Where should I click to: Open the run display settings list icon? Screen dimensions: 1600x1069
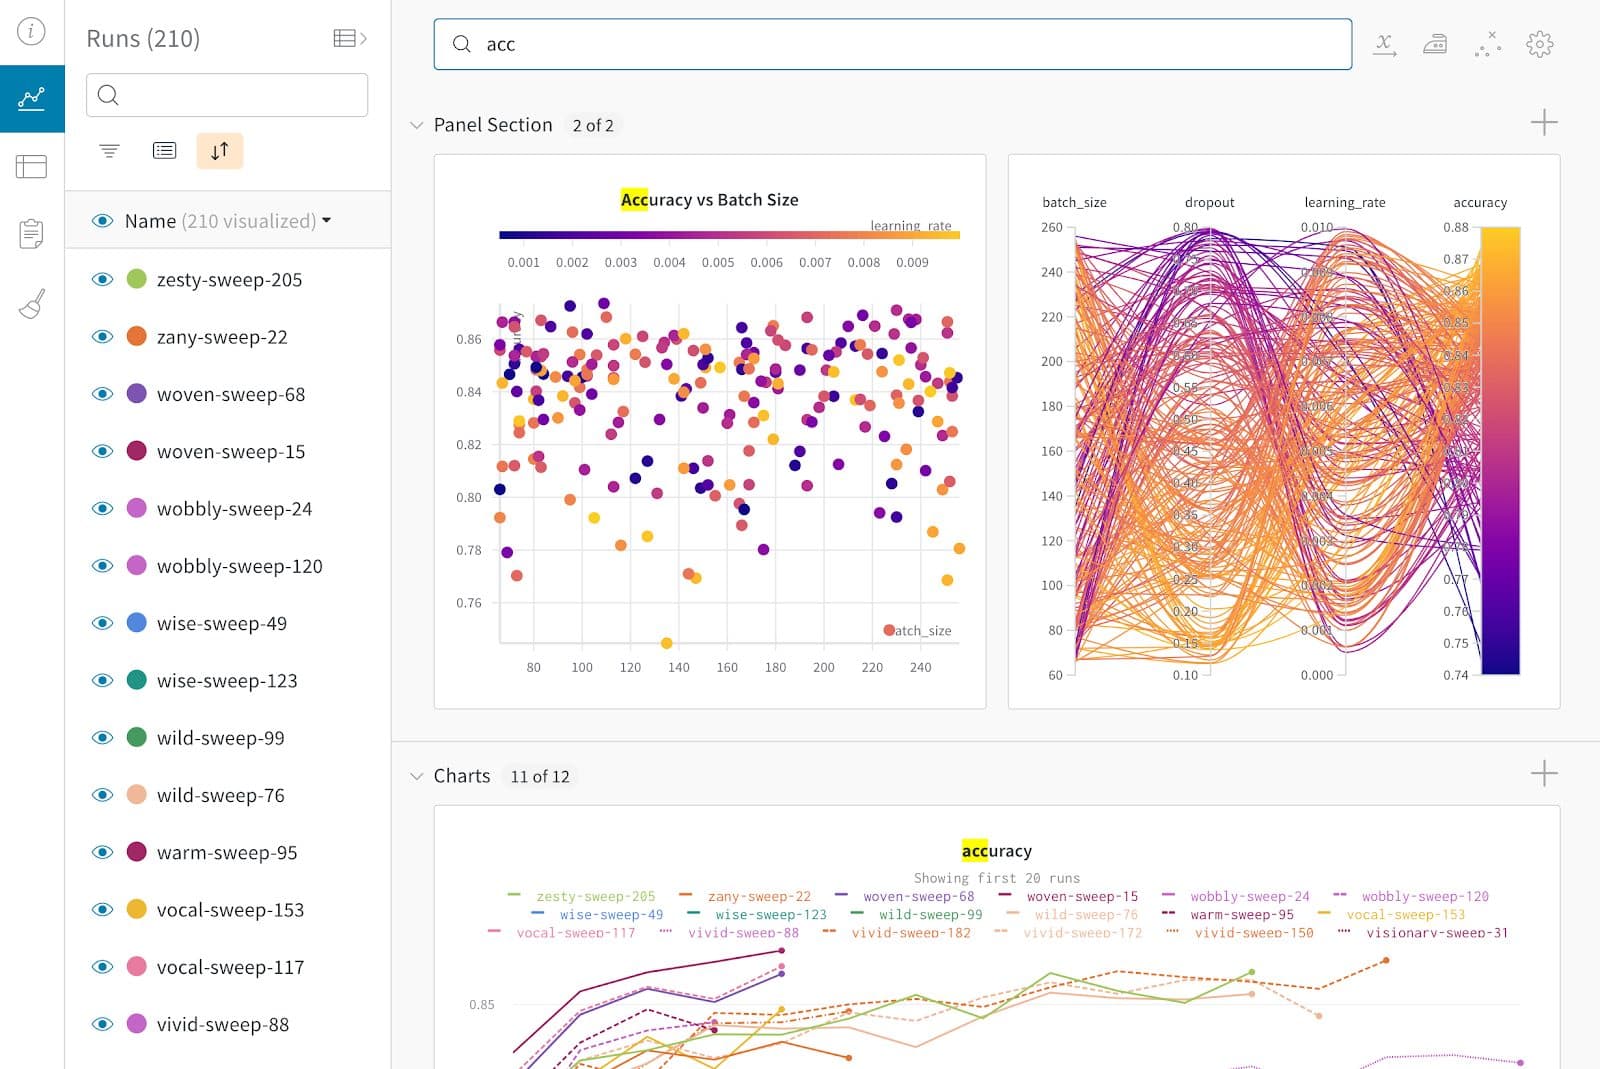164,150
